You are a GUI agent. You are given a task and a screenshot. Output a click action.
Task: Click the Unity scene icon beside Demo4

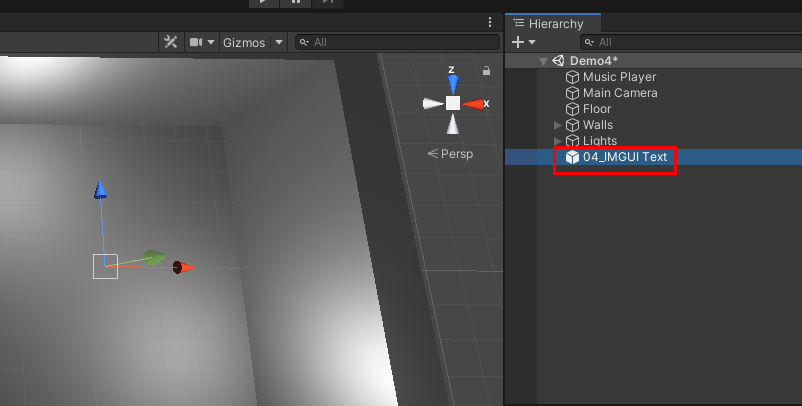click(x=559, y=61)
